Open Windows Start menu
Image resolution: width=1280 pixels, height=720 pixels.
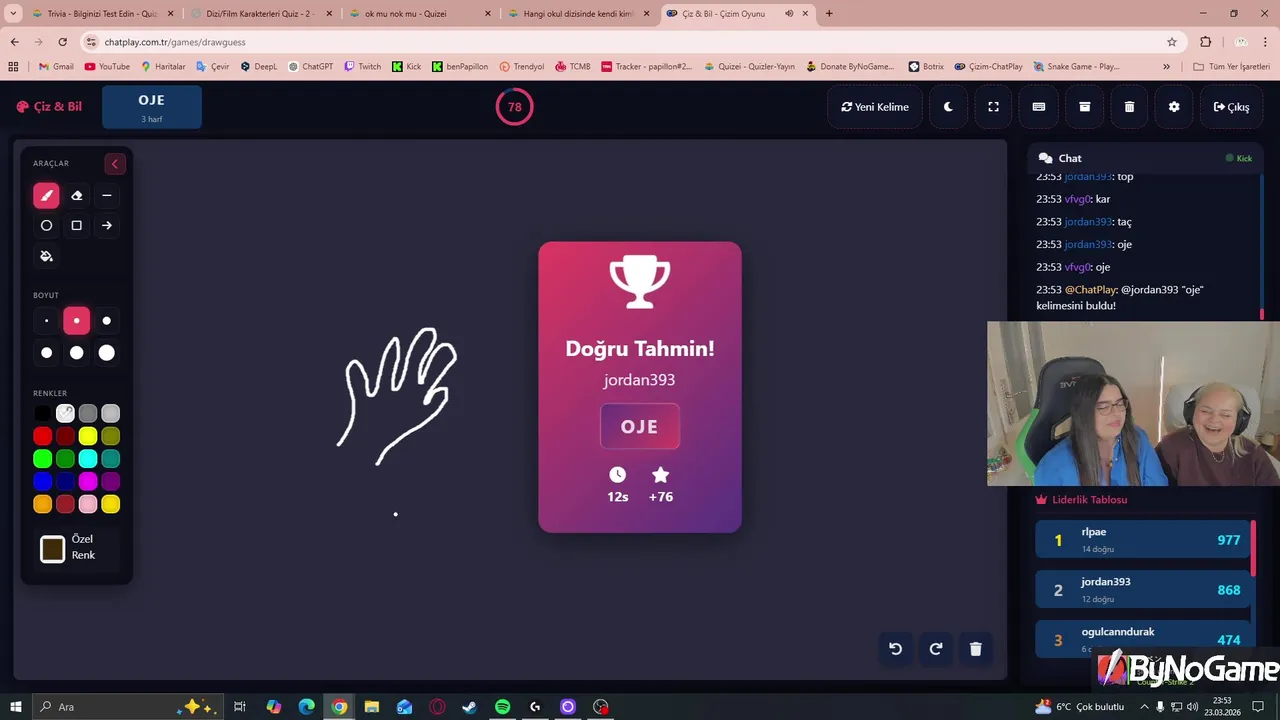(x=16, y=707)
